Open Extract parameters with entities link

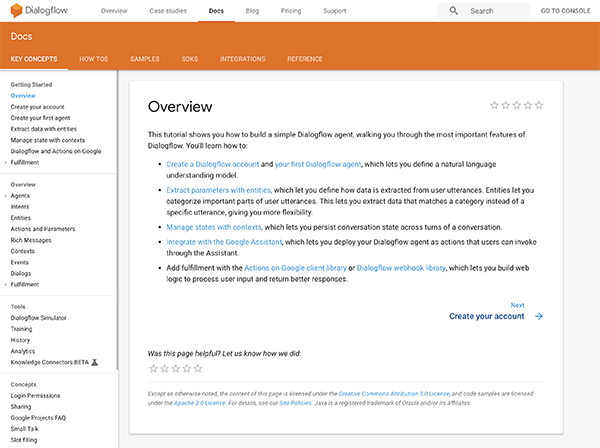[x=218, y=190]
